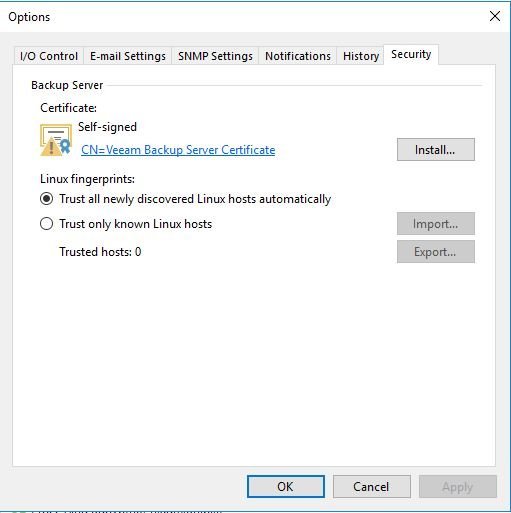The image size is (511, 513).
Task: Click the Install... certificate button
Action: point(436,150)
